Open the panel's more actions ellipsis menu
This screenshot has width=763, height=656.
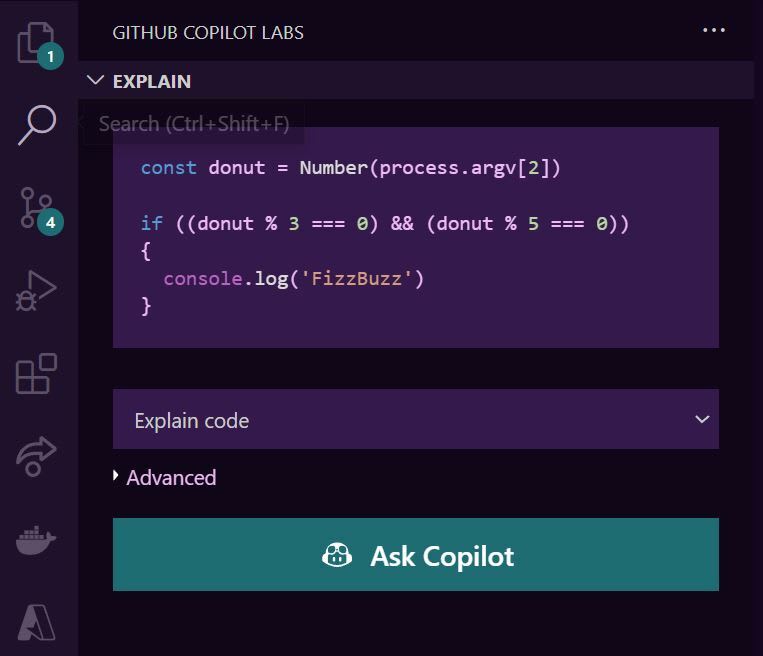click(714, 30)
